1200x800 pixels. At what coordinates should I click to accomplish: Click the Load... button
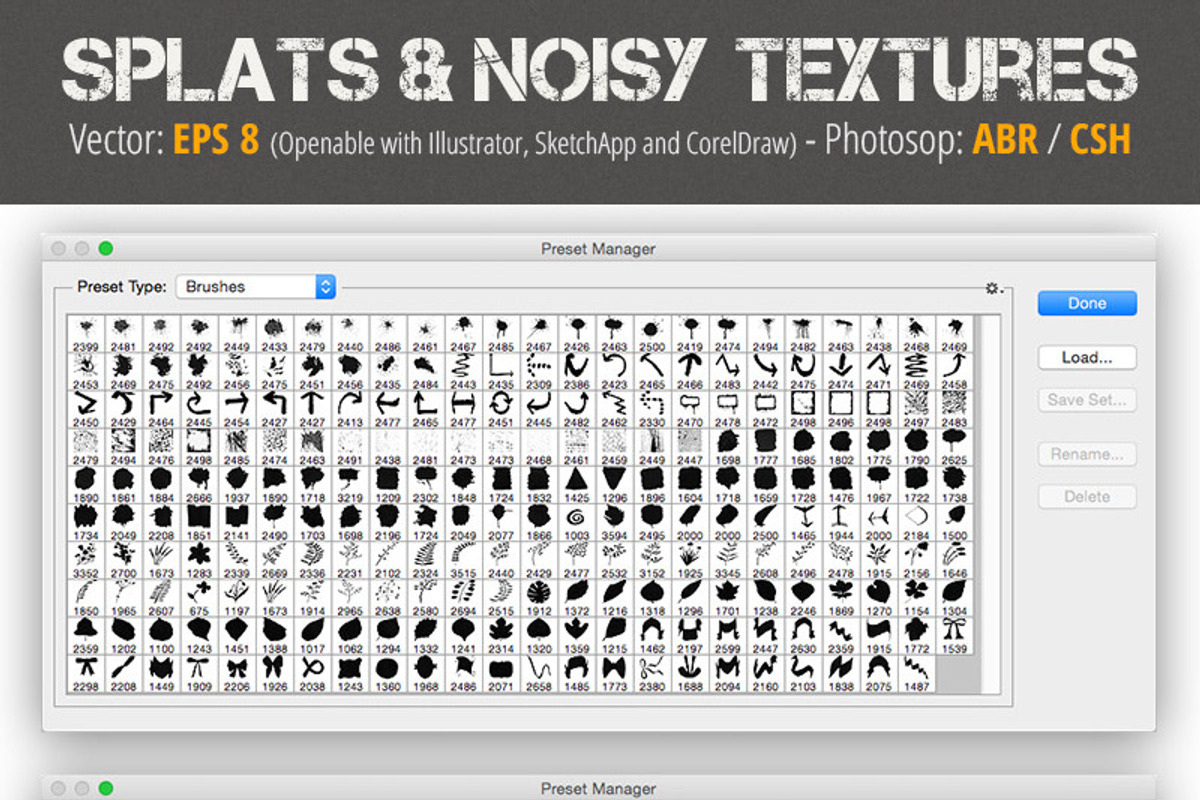(1087, 357)
